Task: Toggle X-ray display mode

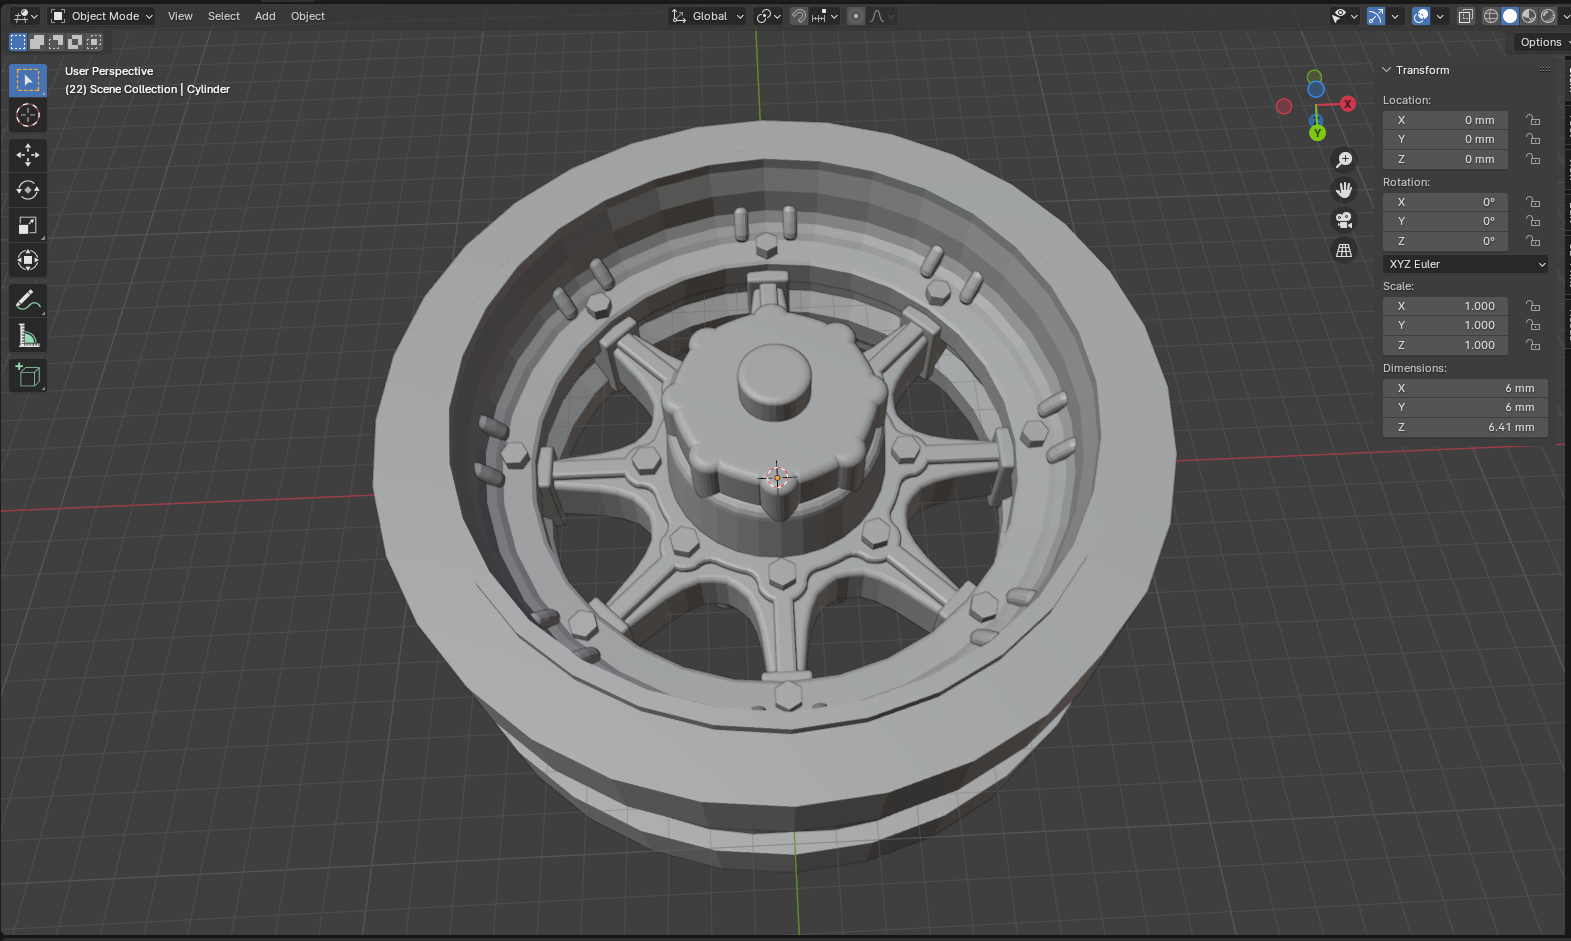Action: coord(1466,16)
